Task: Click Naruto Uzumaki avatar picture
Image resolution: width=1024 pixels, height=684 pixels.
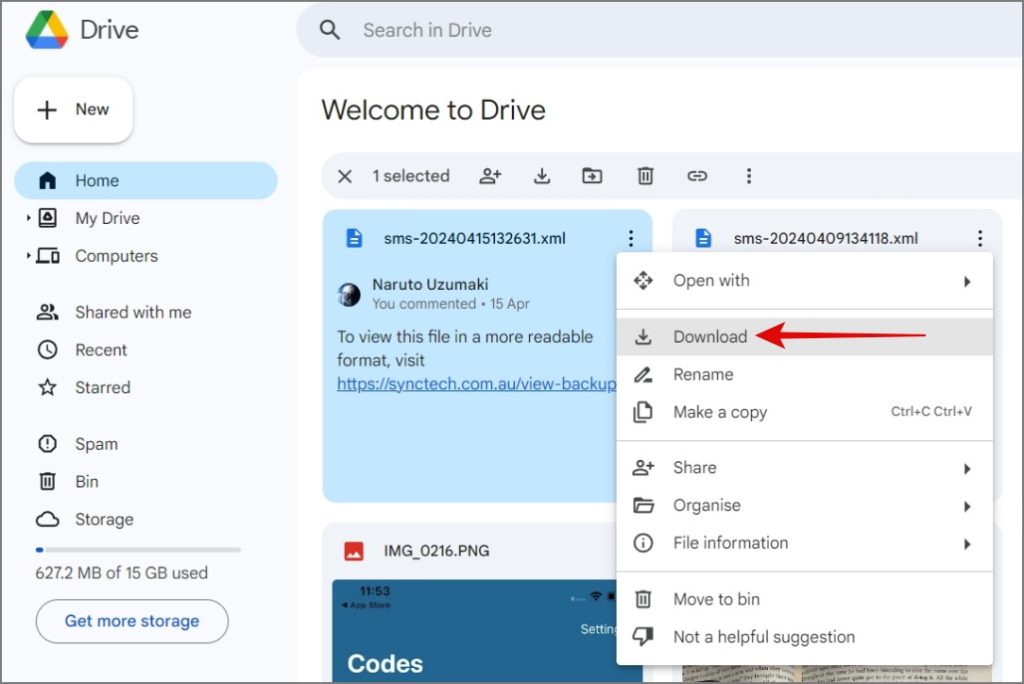Action: click(x=349, y=295)
